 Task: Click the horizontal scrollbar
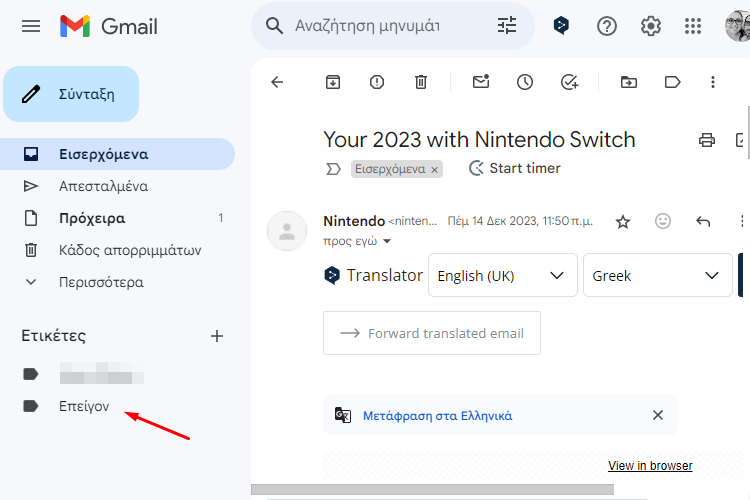(x=432, y=489)
